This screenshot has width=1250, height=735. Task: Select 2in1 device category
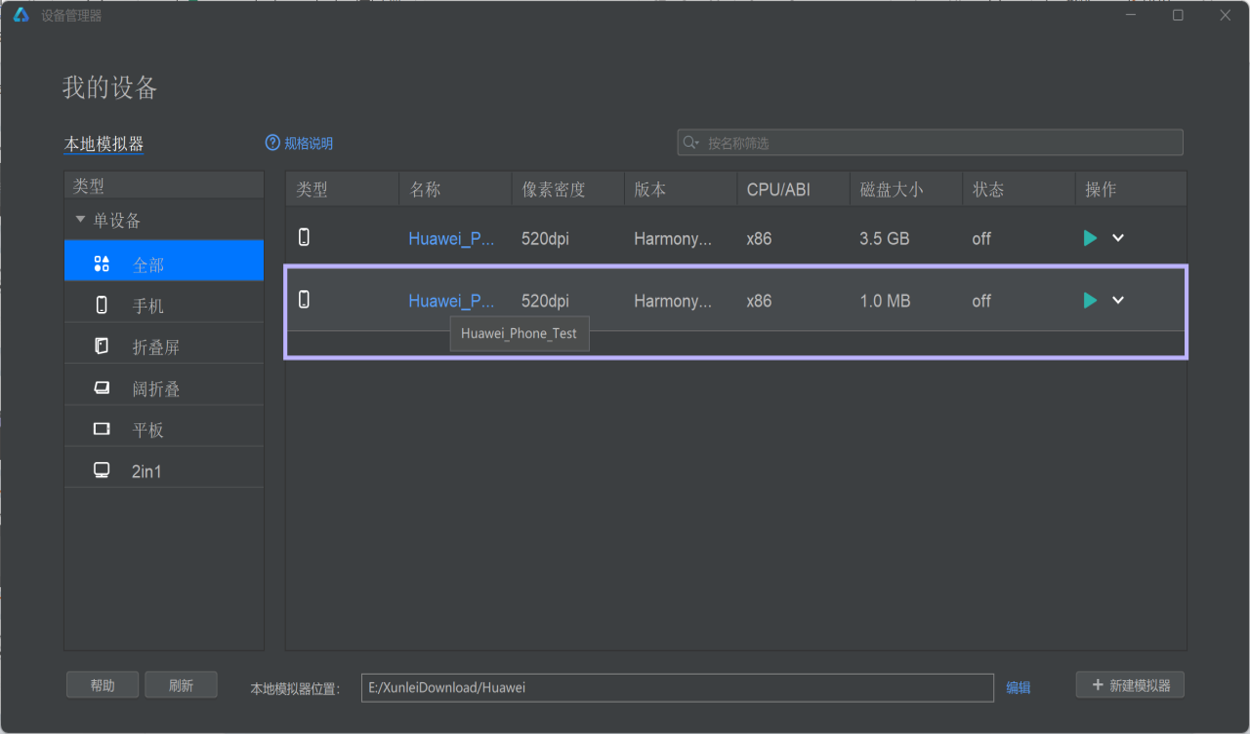click(x=164, y=471)
